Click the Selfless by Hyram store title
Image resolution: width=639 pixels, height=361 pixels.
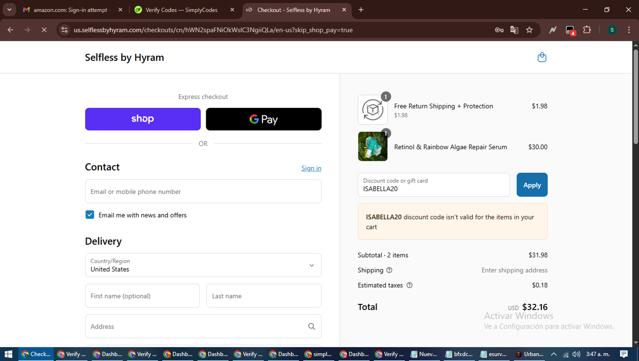pyautogui.click(x=124, y=57)
